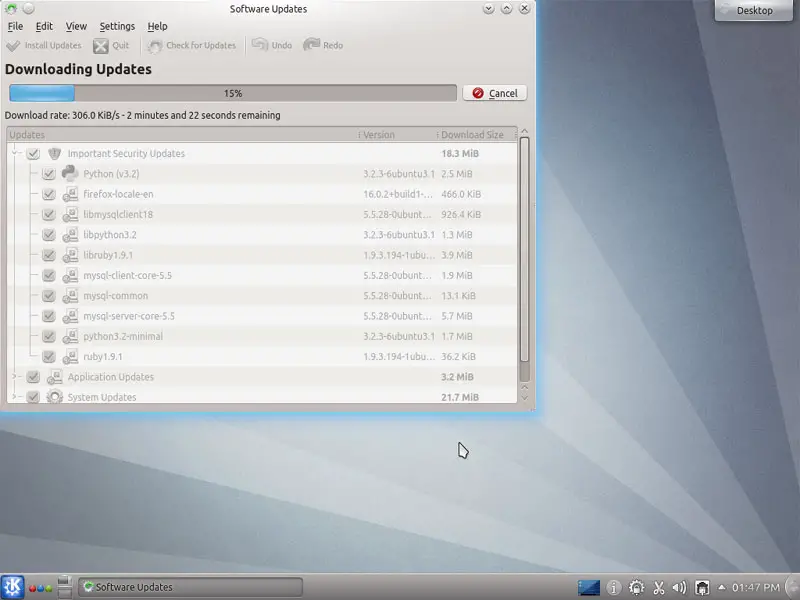This screenshot has width=800, height=600.
Task: Click the Klipper scissors tray icon
Action: point(659,588)
